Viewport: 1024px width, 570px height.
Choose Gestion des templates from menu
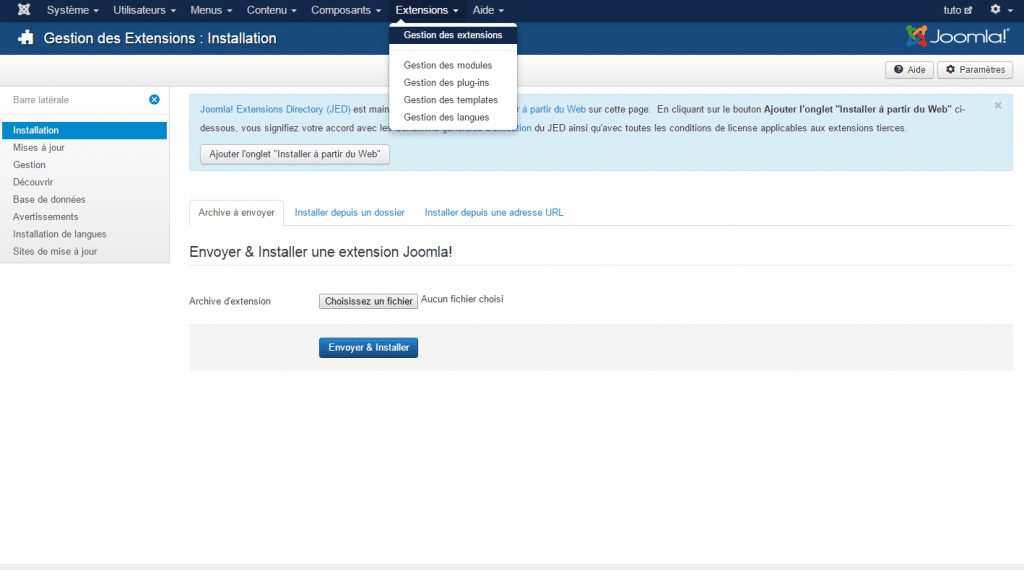450,100
